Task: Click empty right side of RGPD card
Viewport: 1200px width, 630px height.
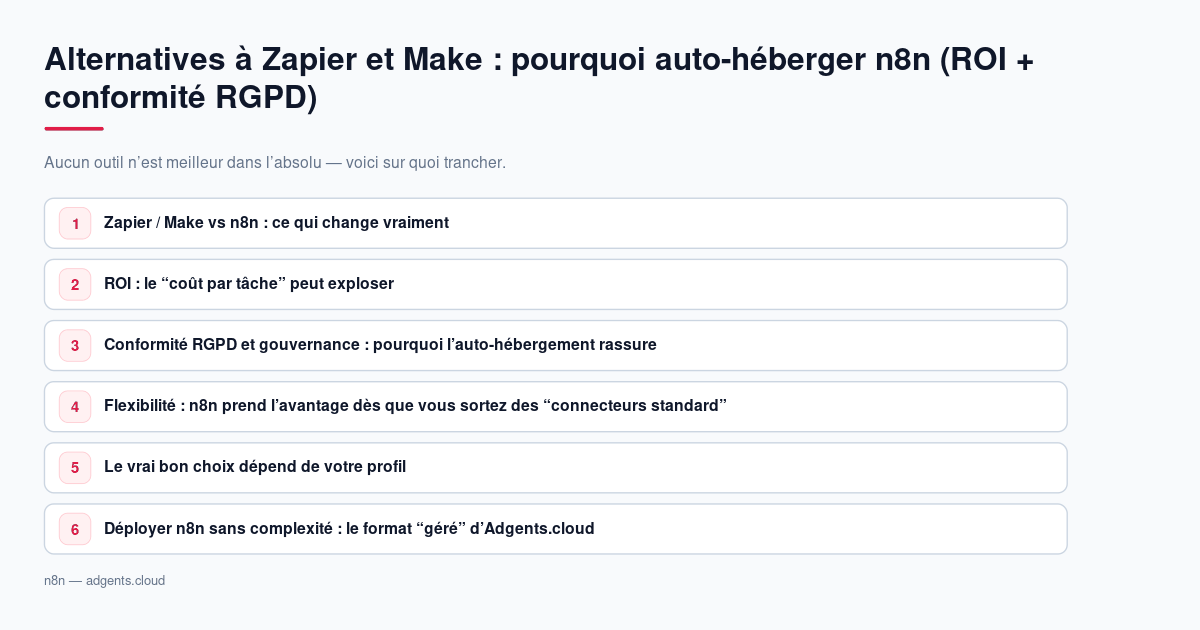Action: pos(860,345)
